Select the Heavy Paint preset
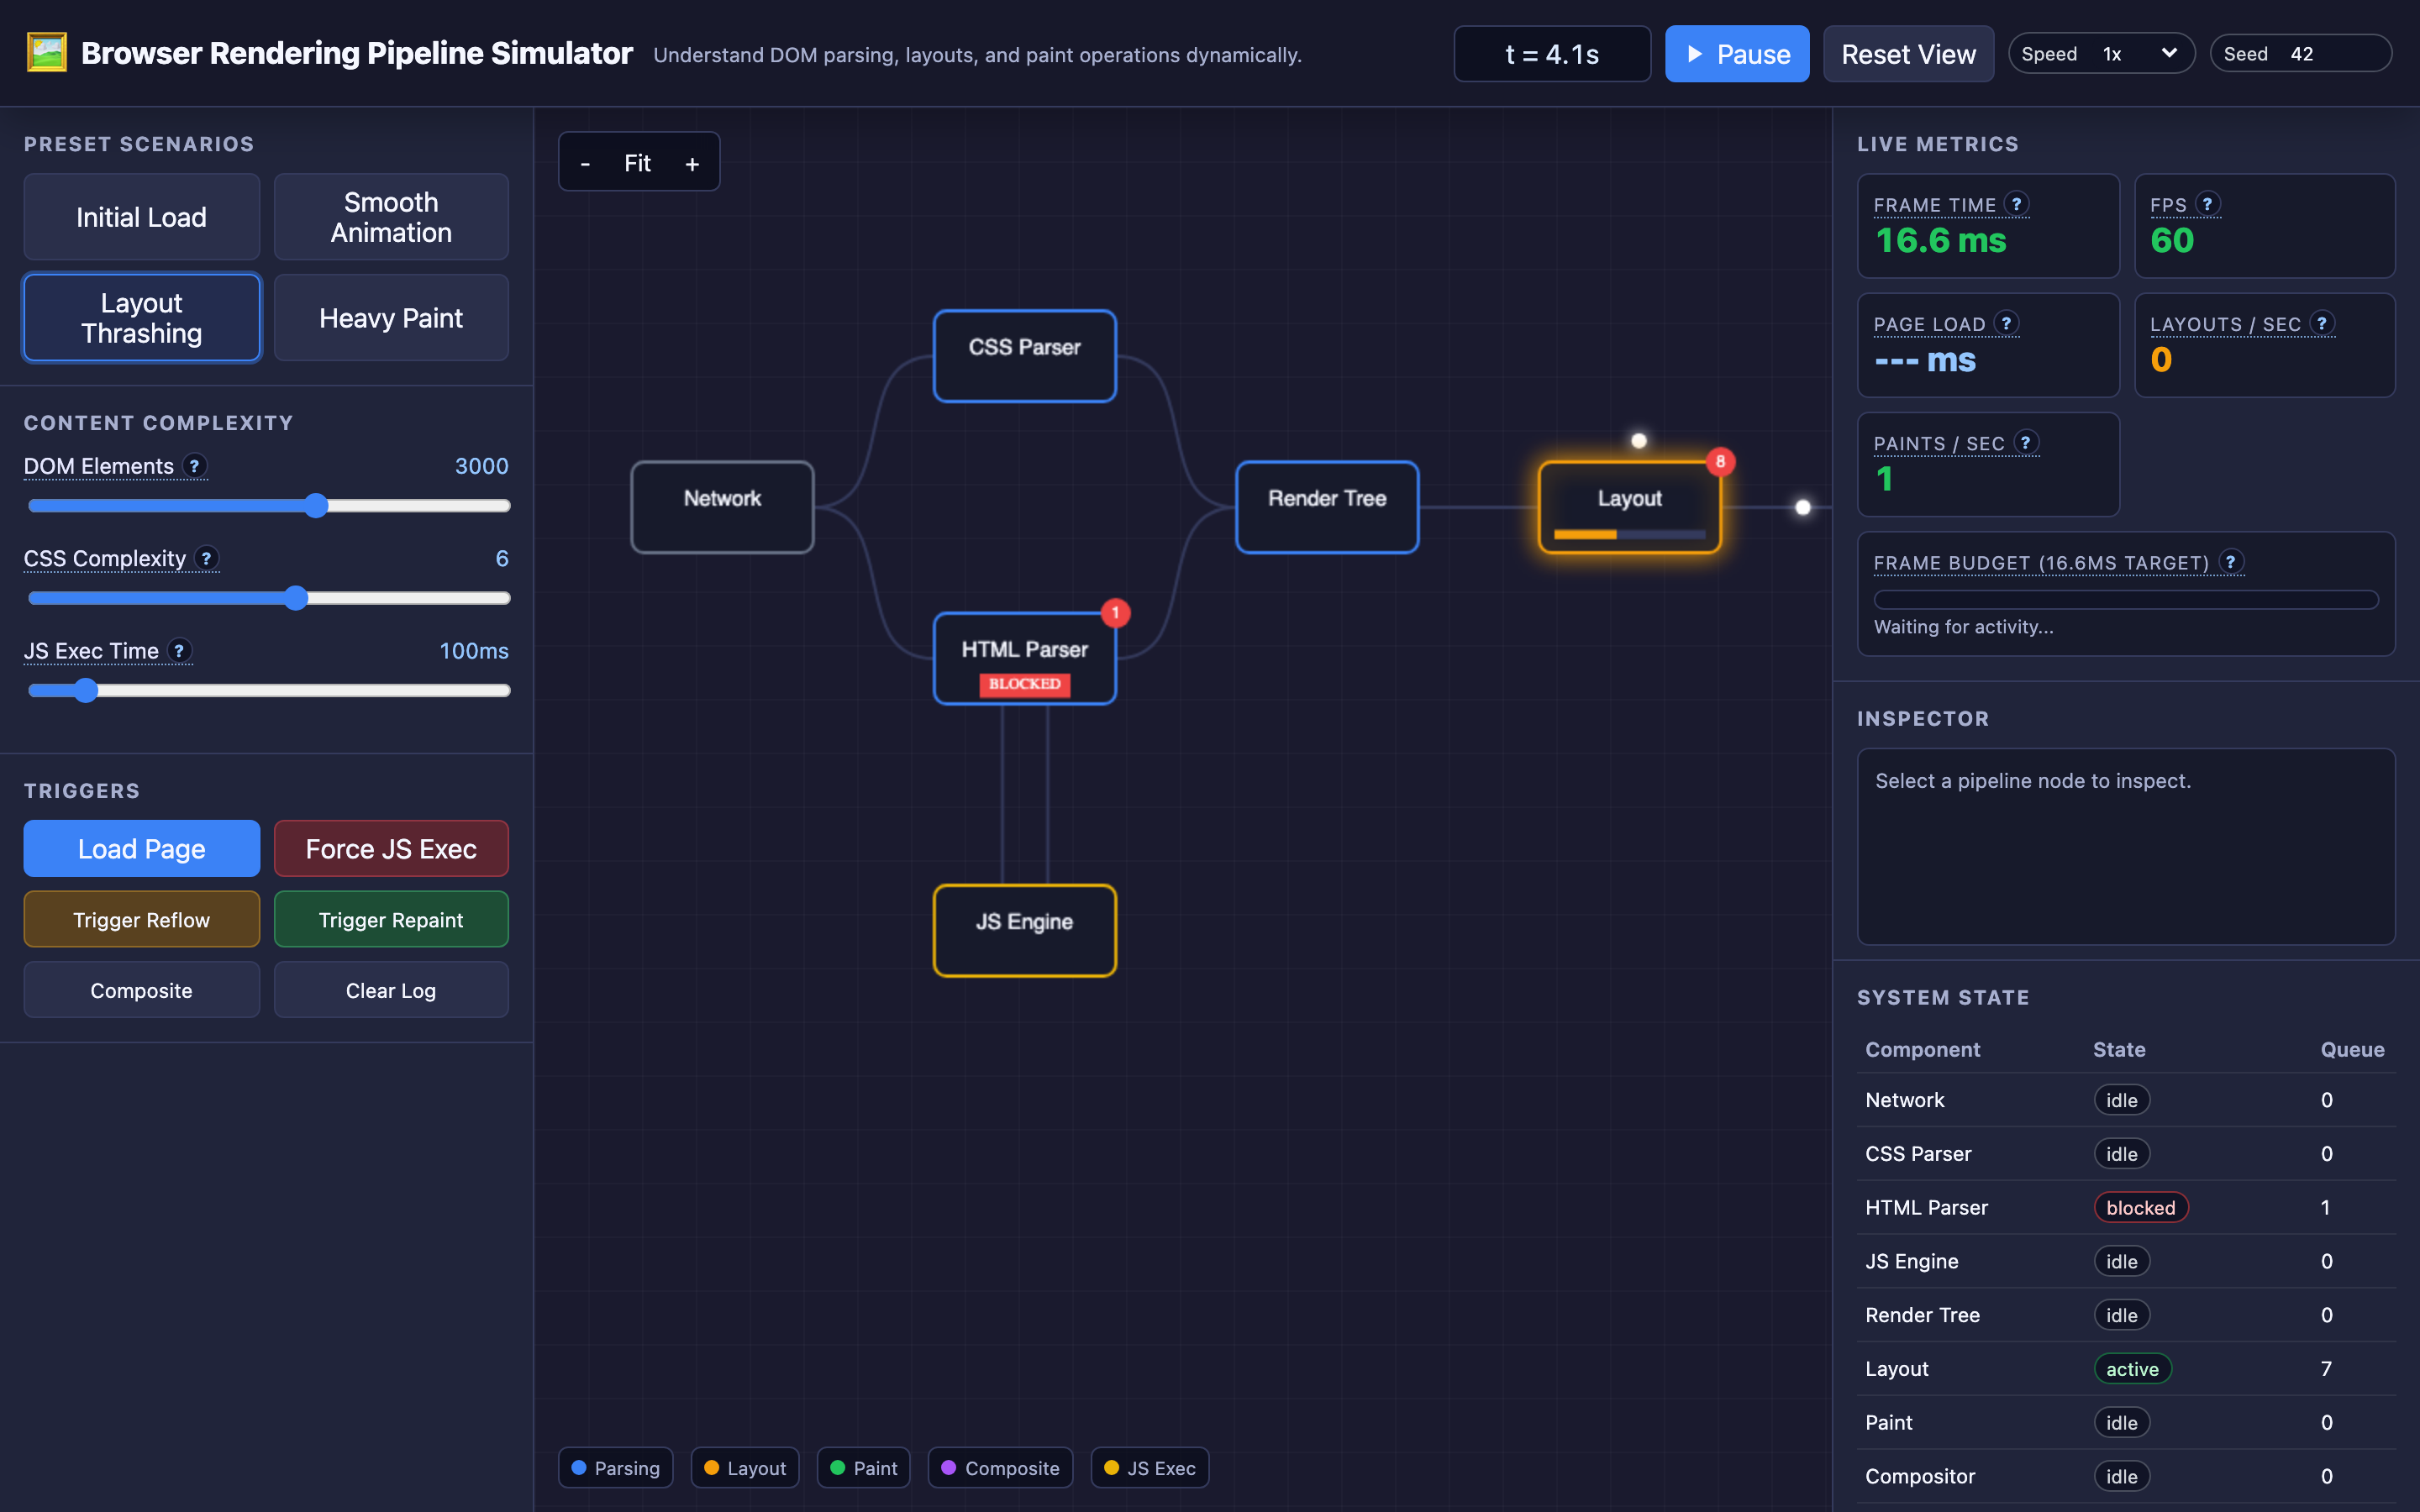 coord(391,318)
